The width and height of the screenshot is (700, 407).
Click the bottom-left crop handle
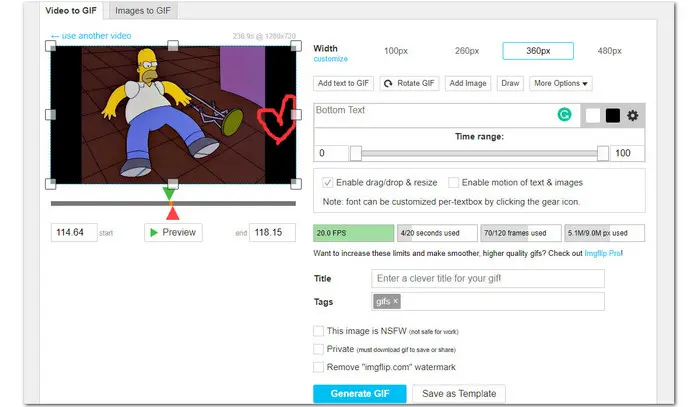[x=50, y=183]
